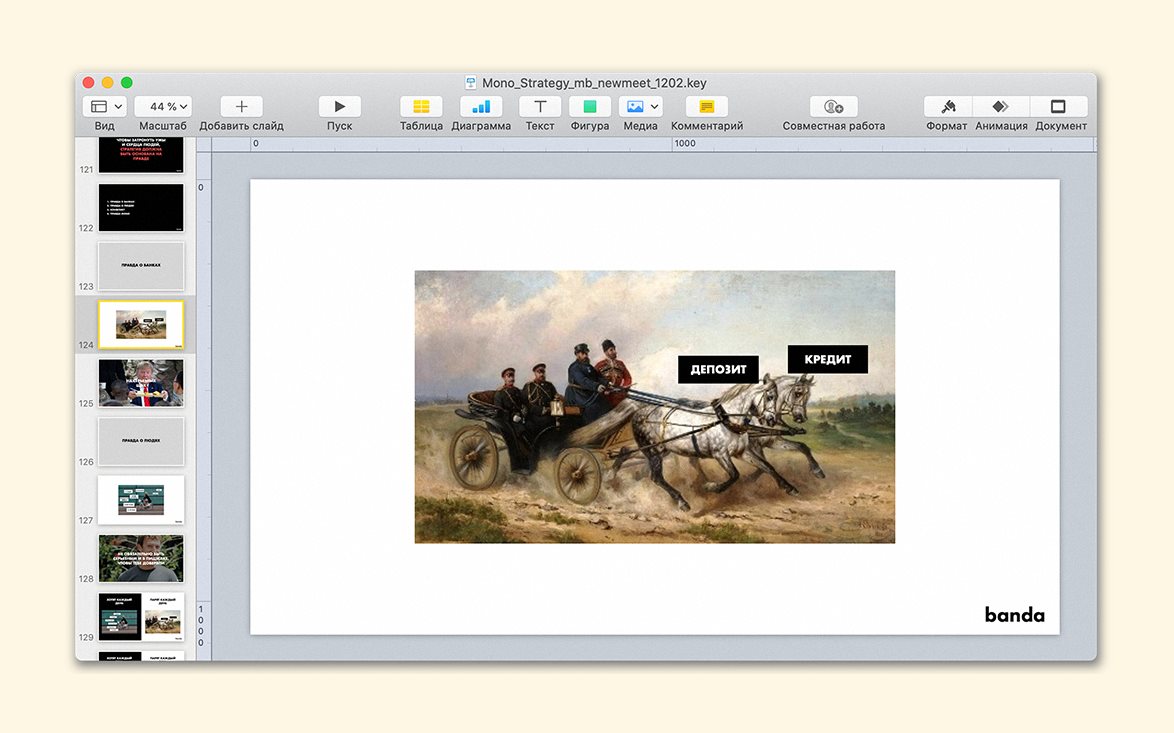Open the View (Вид) menu button

click(104, 106)
